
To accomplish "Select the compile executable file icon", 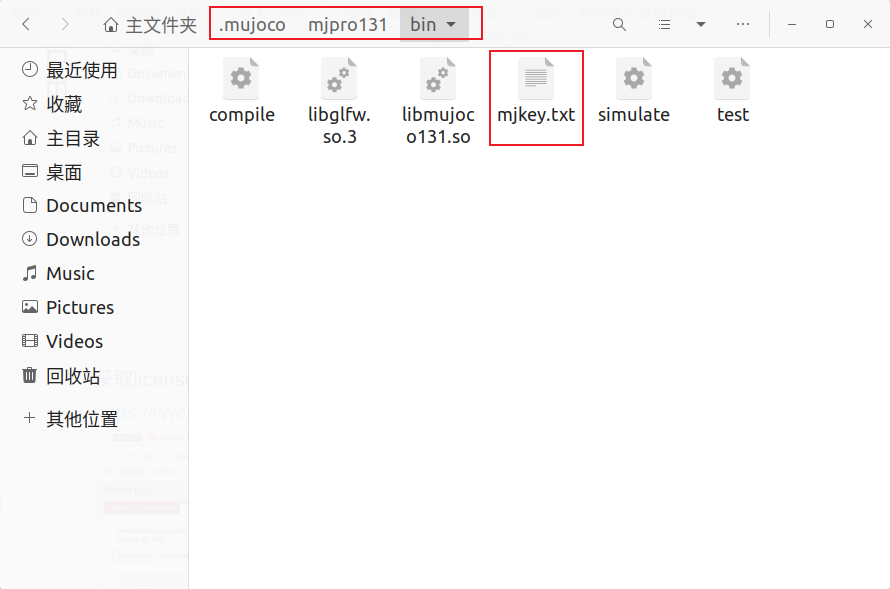I will point(241,78).
